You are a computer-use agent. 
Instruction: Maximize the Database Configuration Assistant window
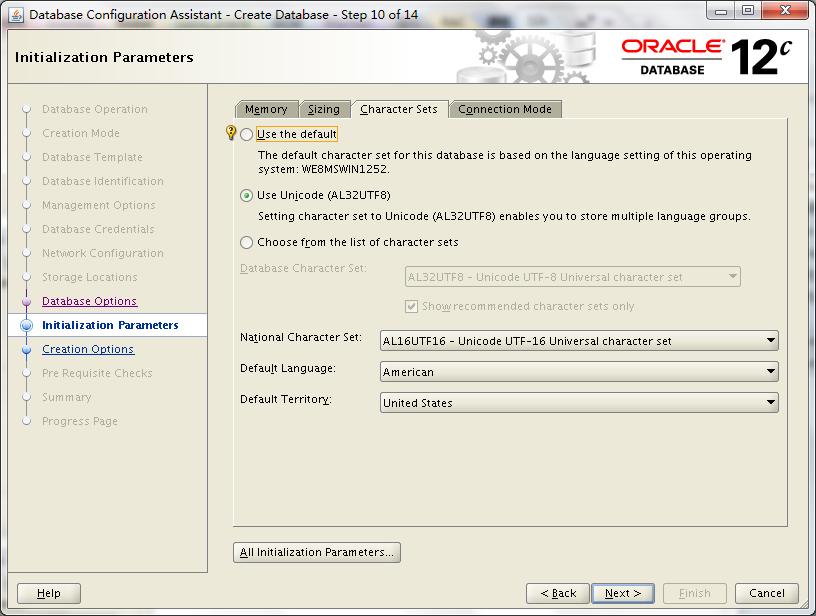(x=748, y=11)
